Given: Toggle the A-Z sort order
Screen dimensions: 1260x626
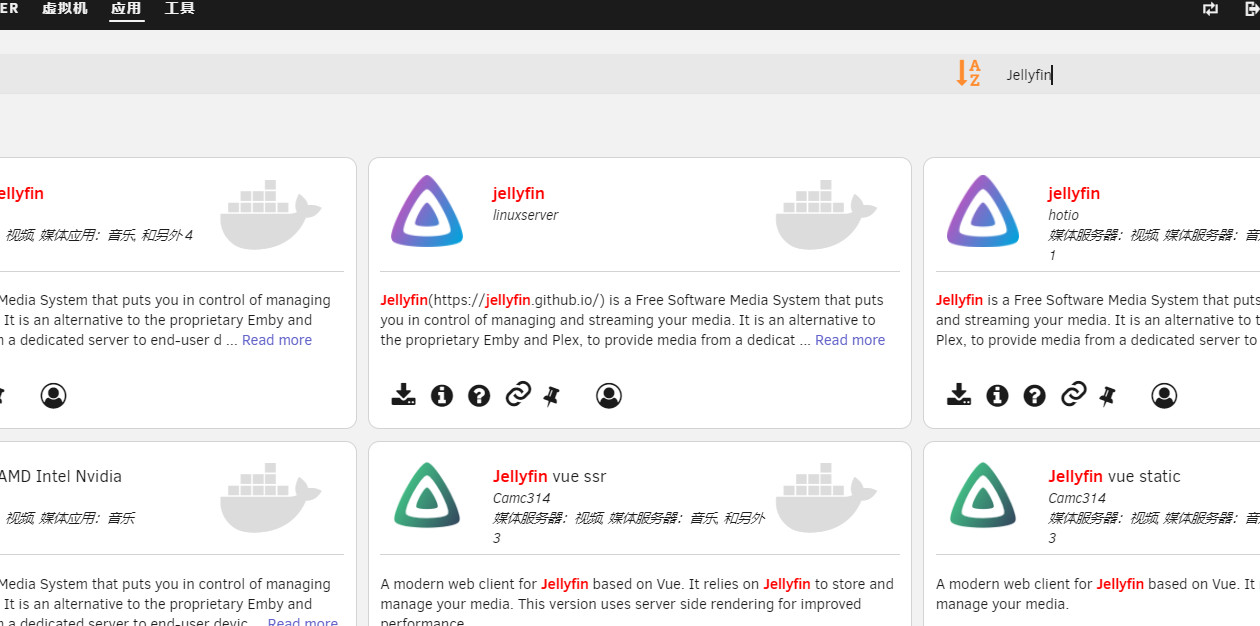Looking at the screenshot, I should point(968,74).
